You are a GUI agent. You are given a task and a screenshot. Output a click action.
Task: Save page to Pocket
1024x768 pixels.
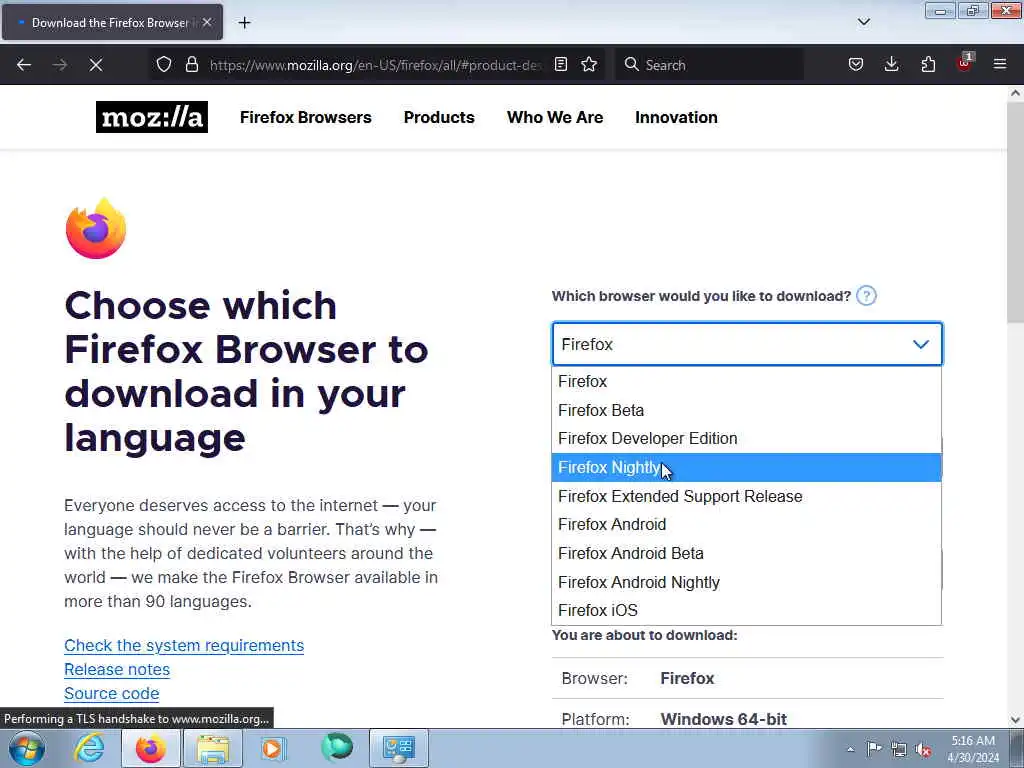856,65
